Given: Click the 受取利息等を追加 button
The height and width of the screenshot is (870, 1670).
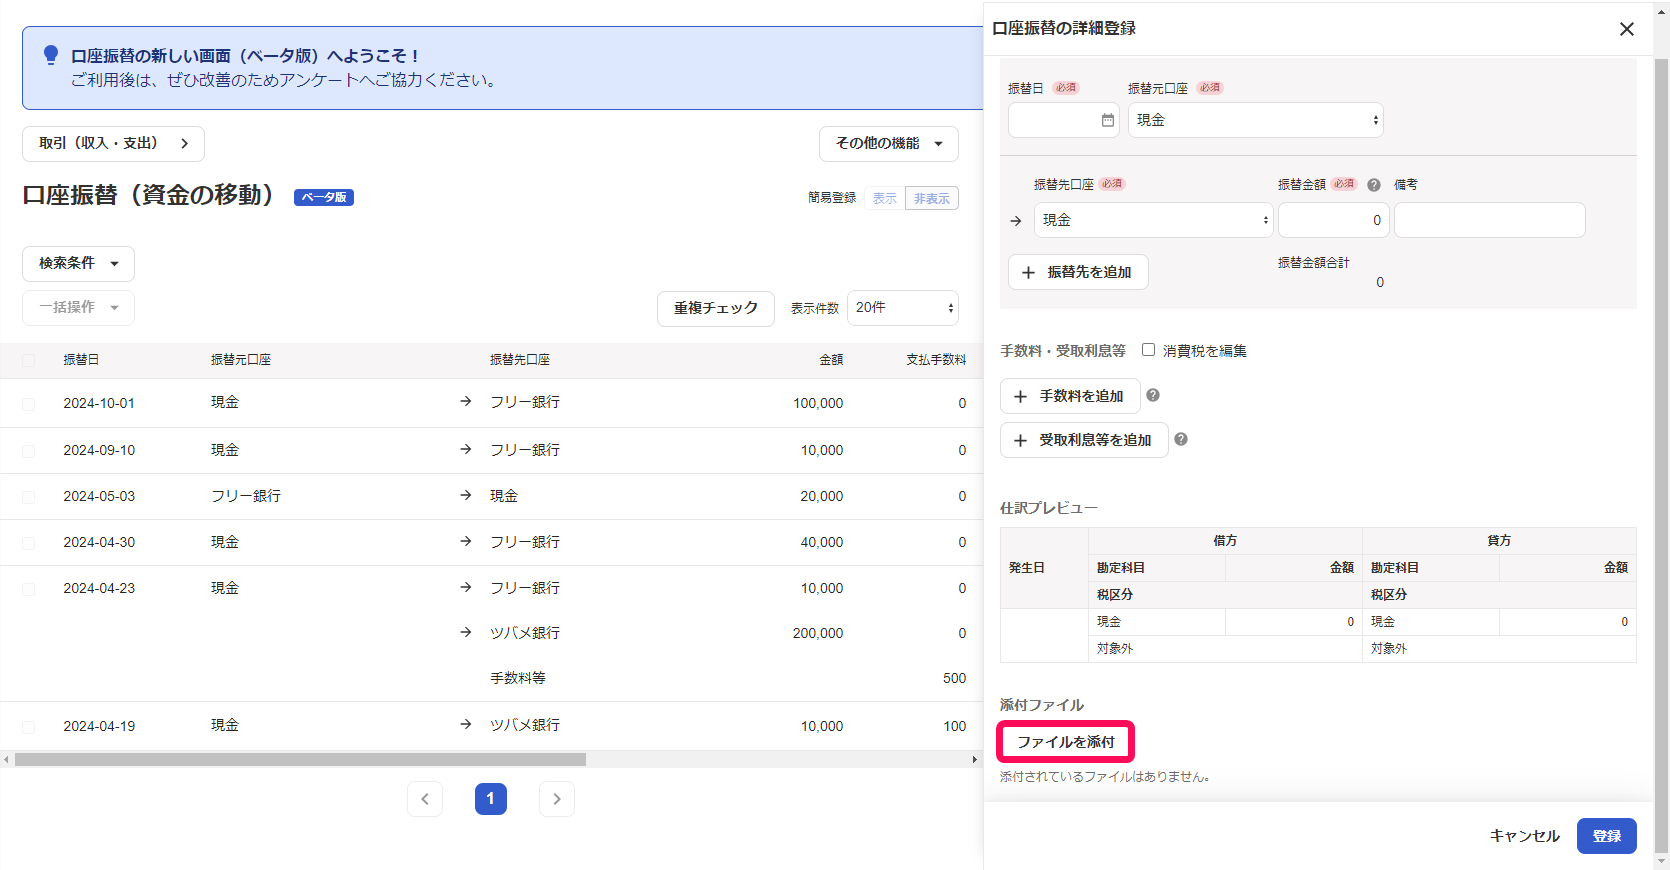Looking at the screenshot, I should (1084, 440).
